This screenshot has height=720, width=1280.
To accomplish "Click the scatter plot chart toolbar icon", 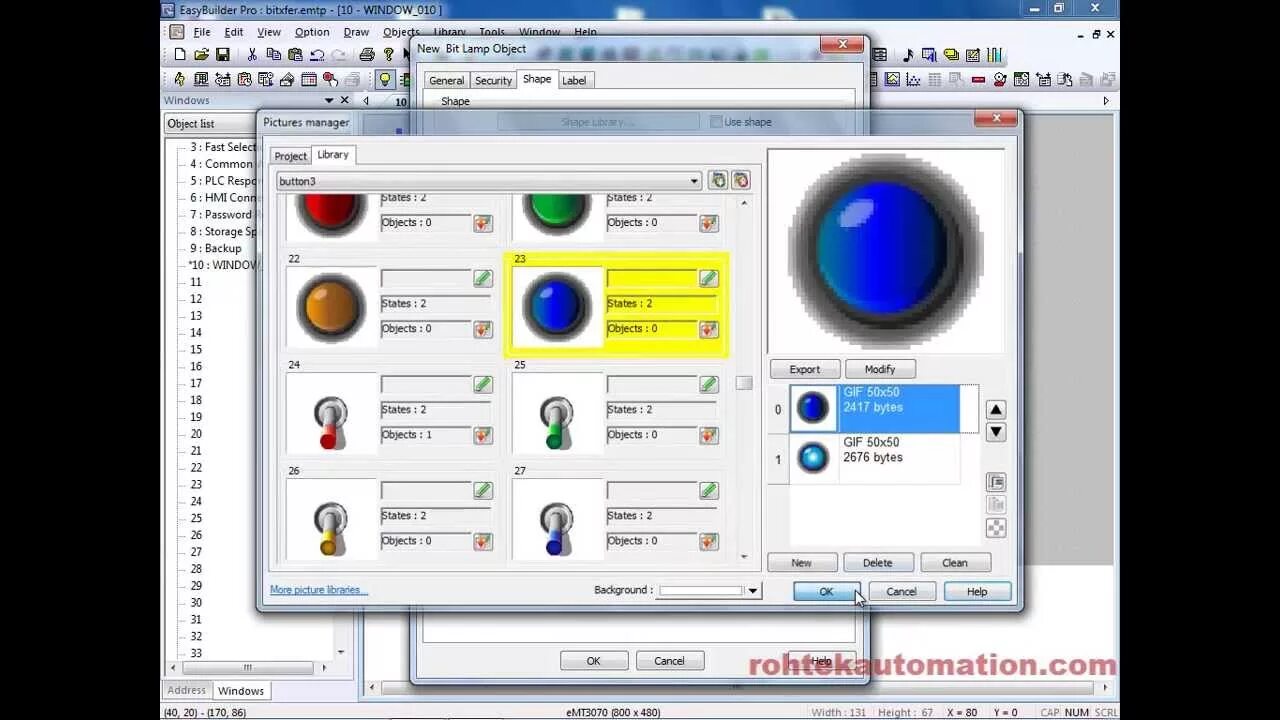I will 913,79.
